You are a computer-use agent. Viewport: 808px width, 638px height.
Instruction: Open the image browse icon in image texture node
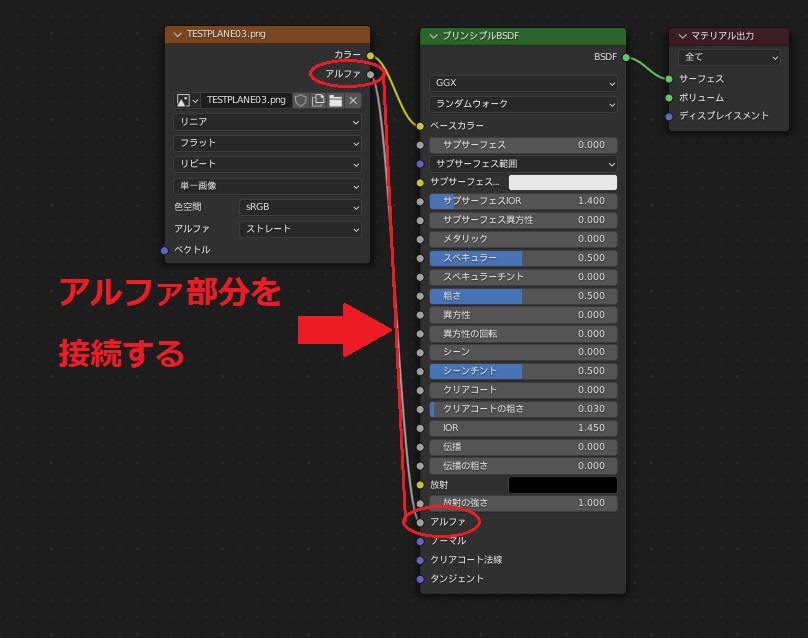pos(187,100)
